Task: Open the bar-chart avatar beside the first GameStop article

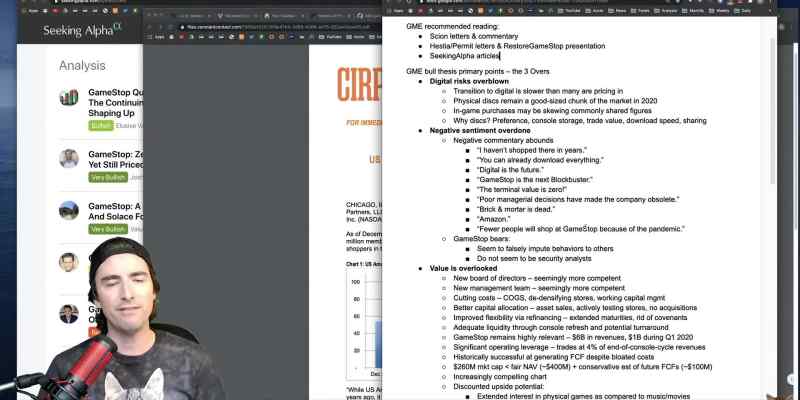Action: (x=69, y=97)
